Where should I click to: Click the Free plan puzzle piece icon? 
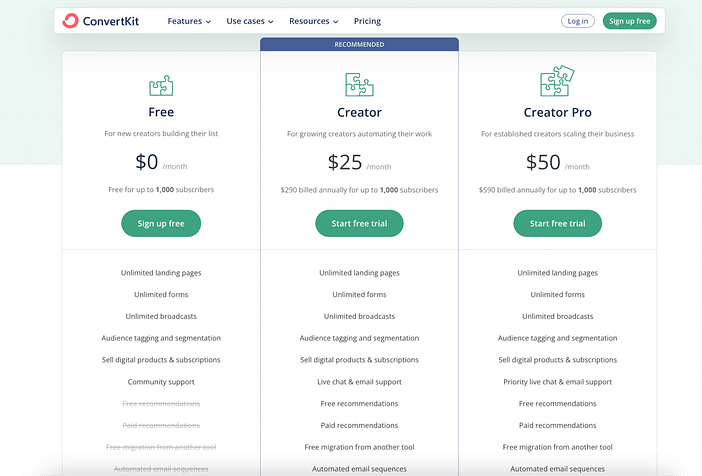click(x=161, y=86)
